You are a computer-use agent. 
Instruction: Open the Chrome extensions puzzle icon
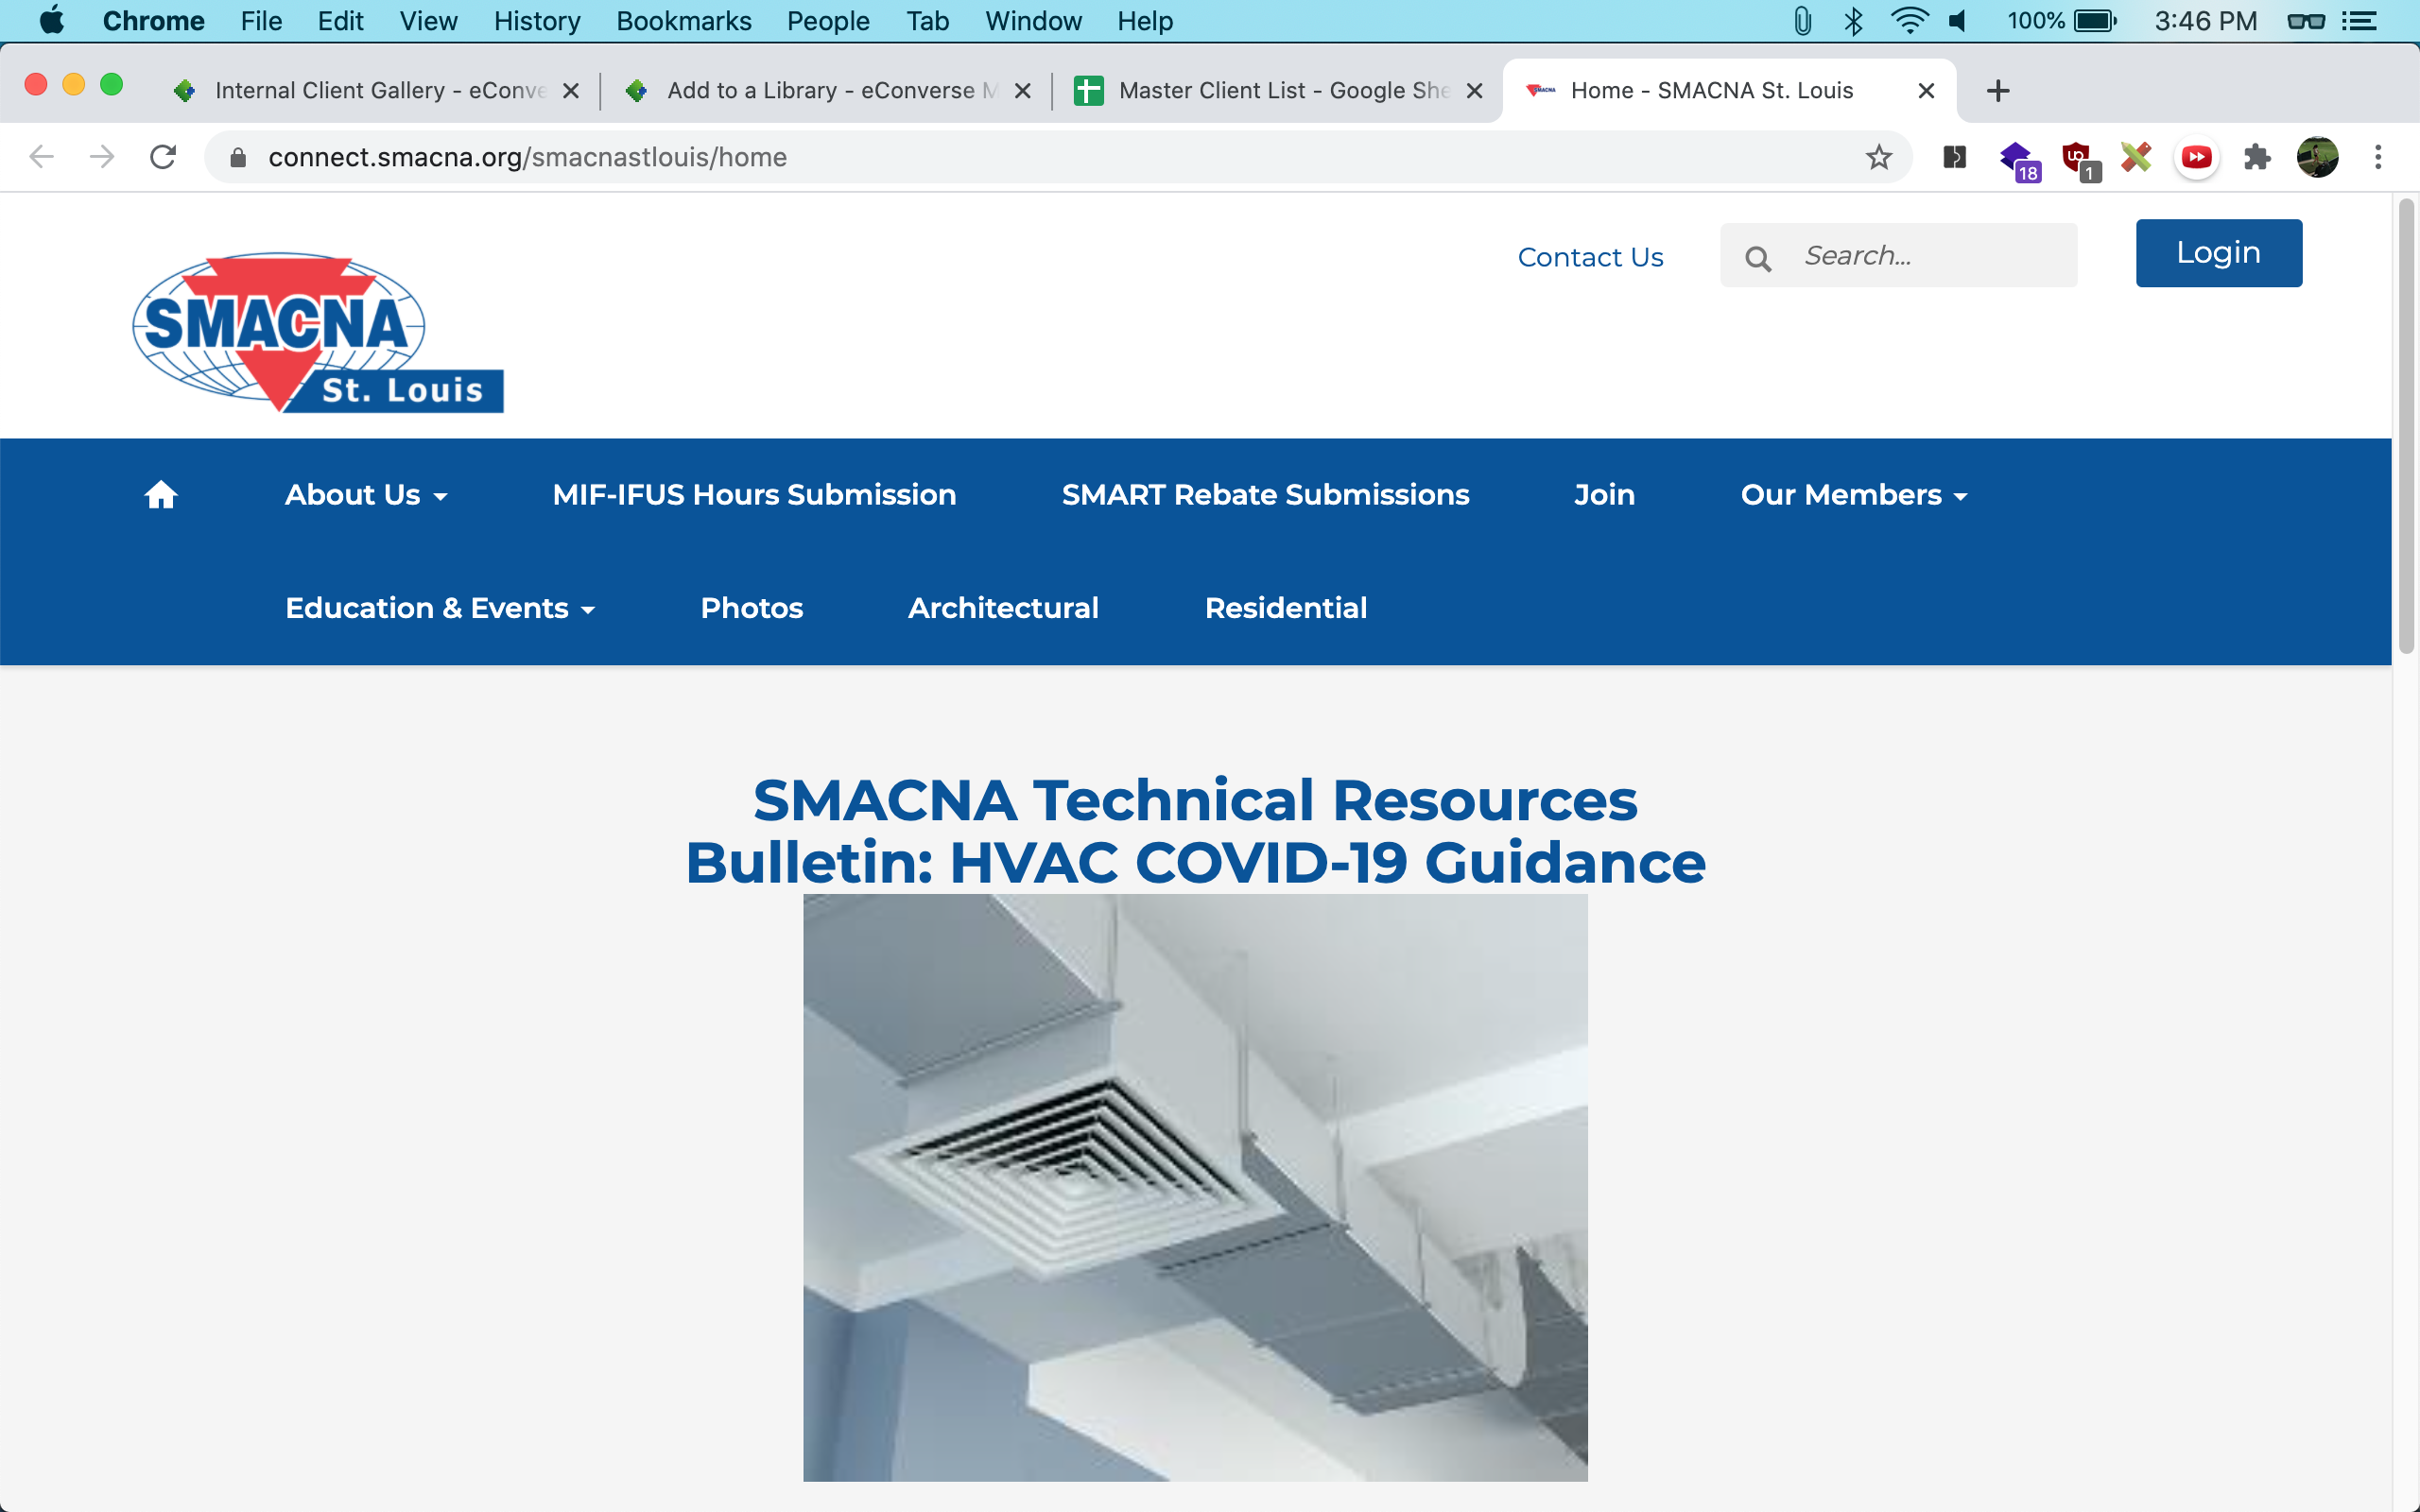2256,157
